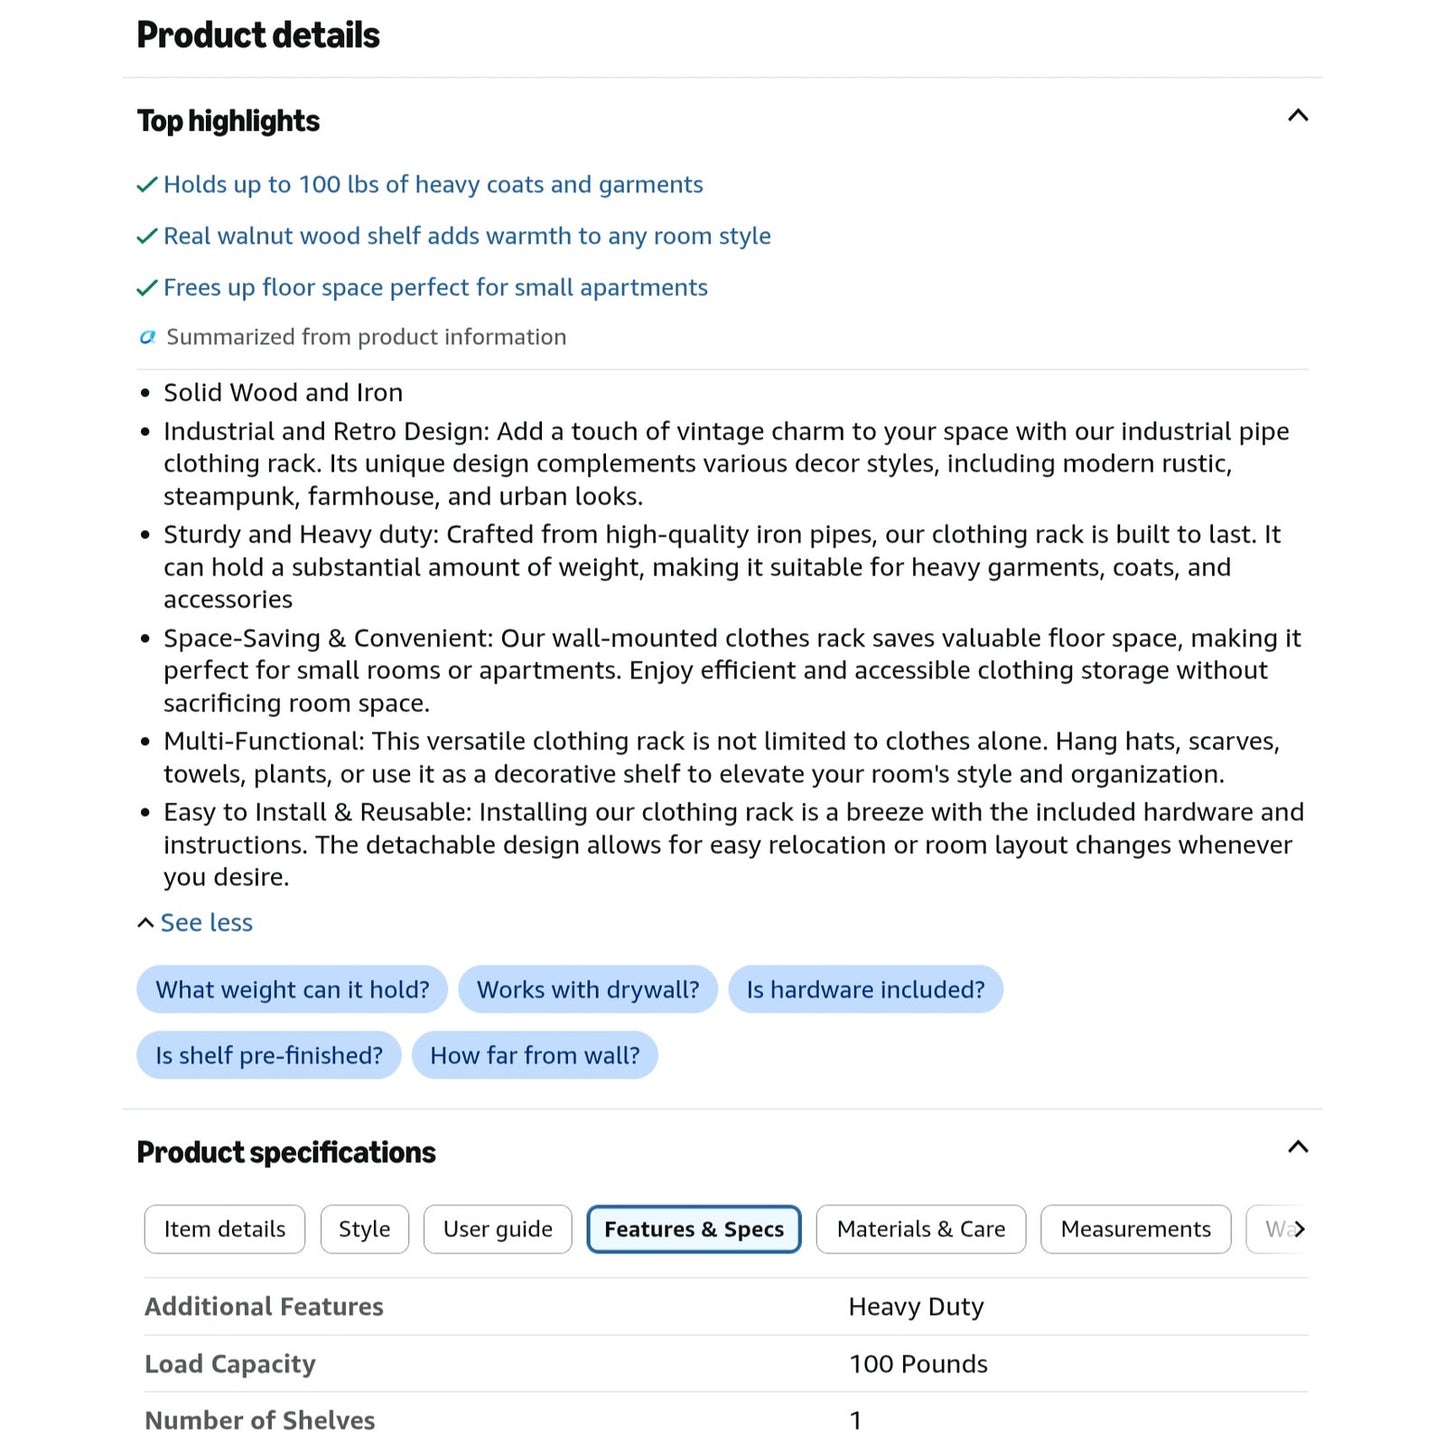Click checkmark icon beside Real walnut wood shelf

tap(147, 236)
